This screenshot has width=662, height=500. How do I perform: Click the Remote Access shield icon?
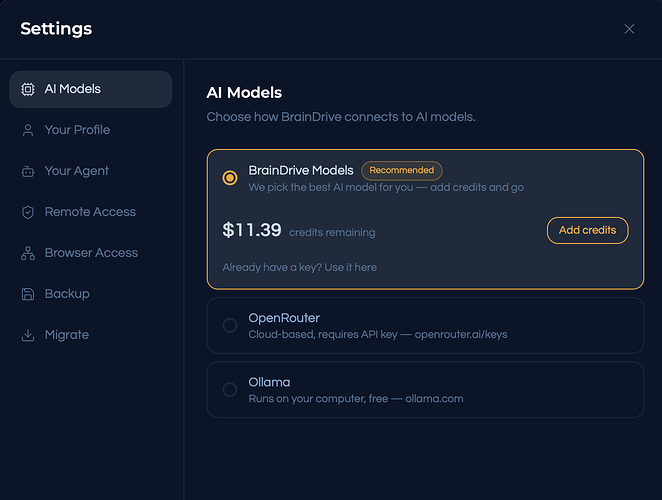click(28, 212)
